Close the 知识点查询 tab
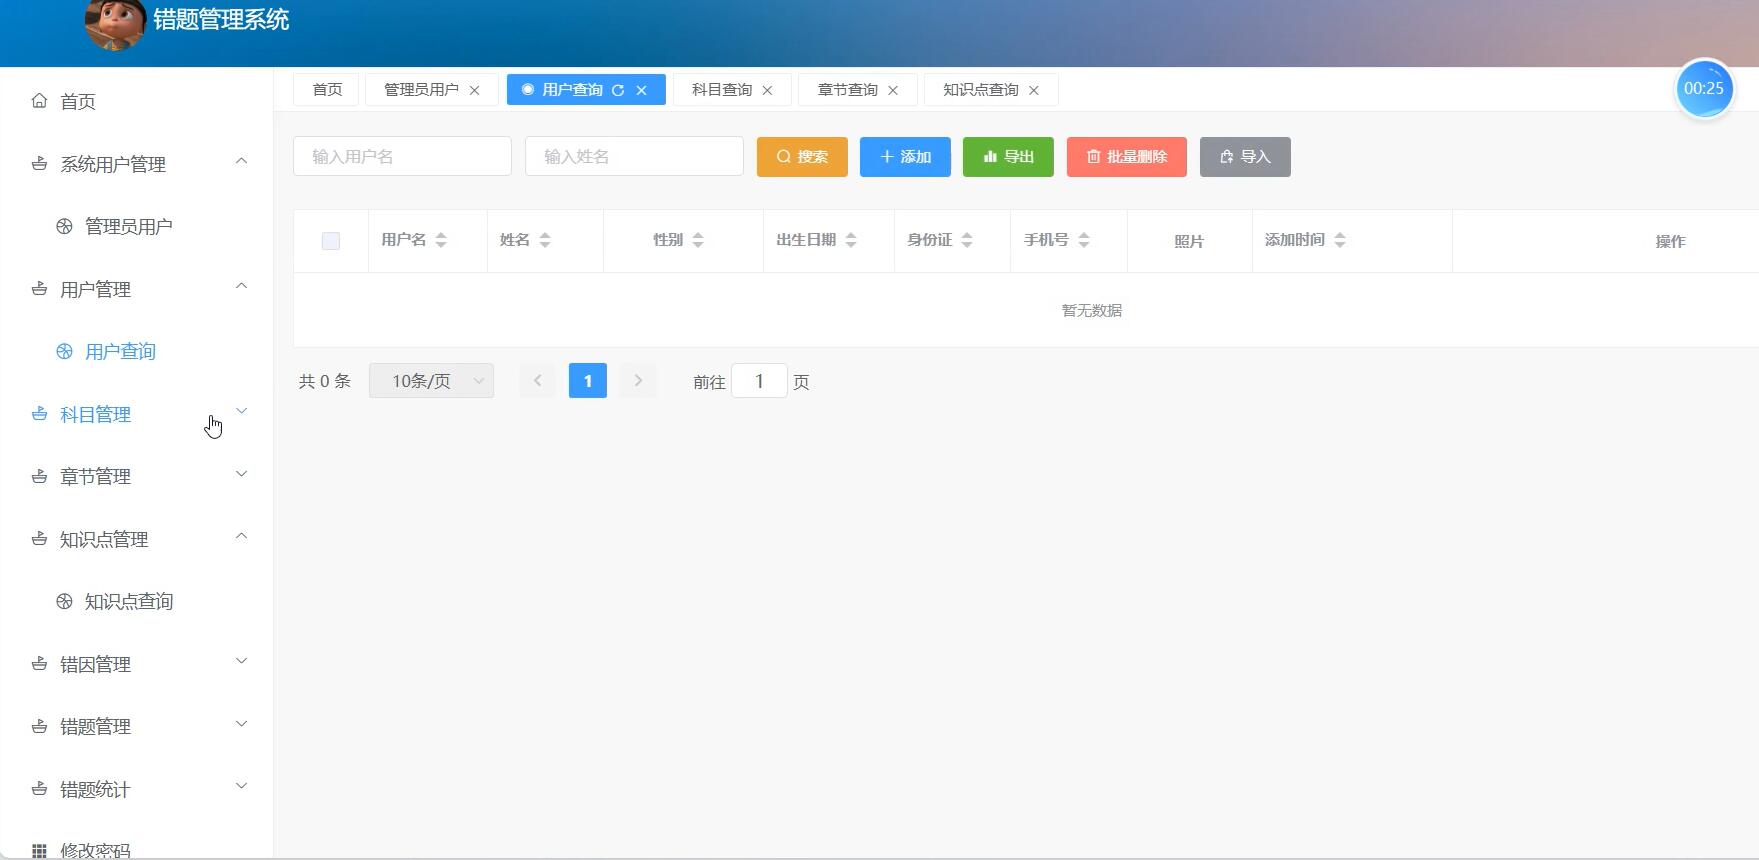The height and width of the screenshot is (860, 1759). (x=1034, y=90)
